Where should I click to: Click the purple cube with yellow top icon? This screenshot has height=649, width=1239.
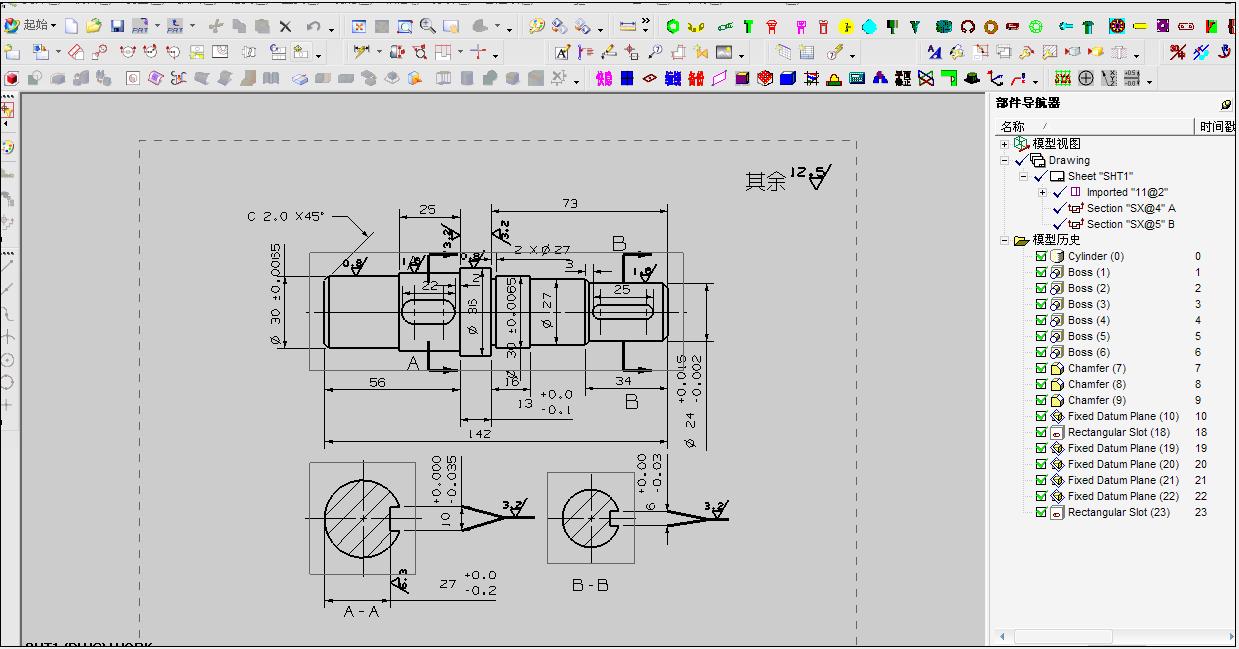(742, 78)
